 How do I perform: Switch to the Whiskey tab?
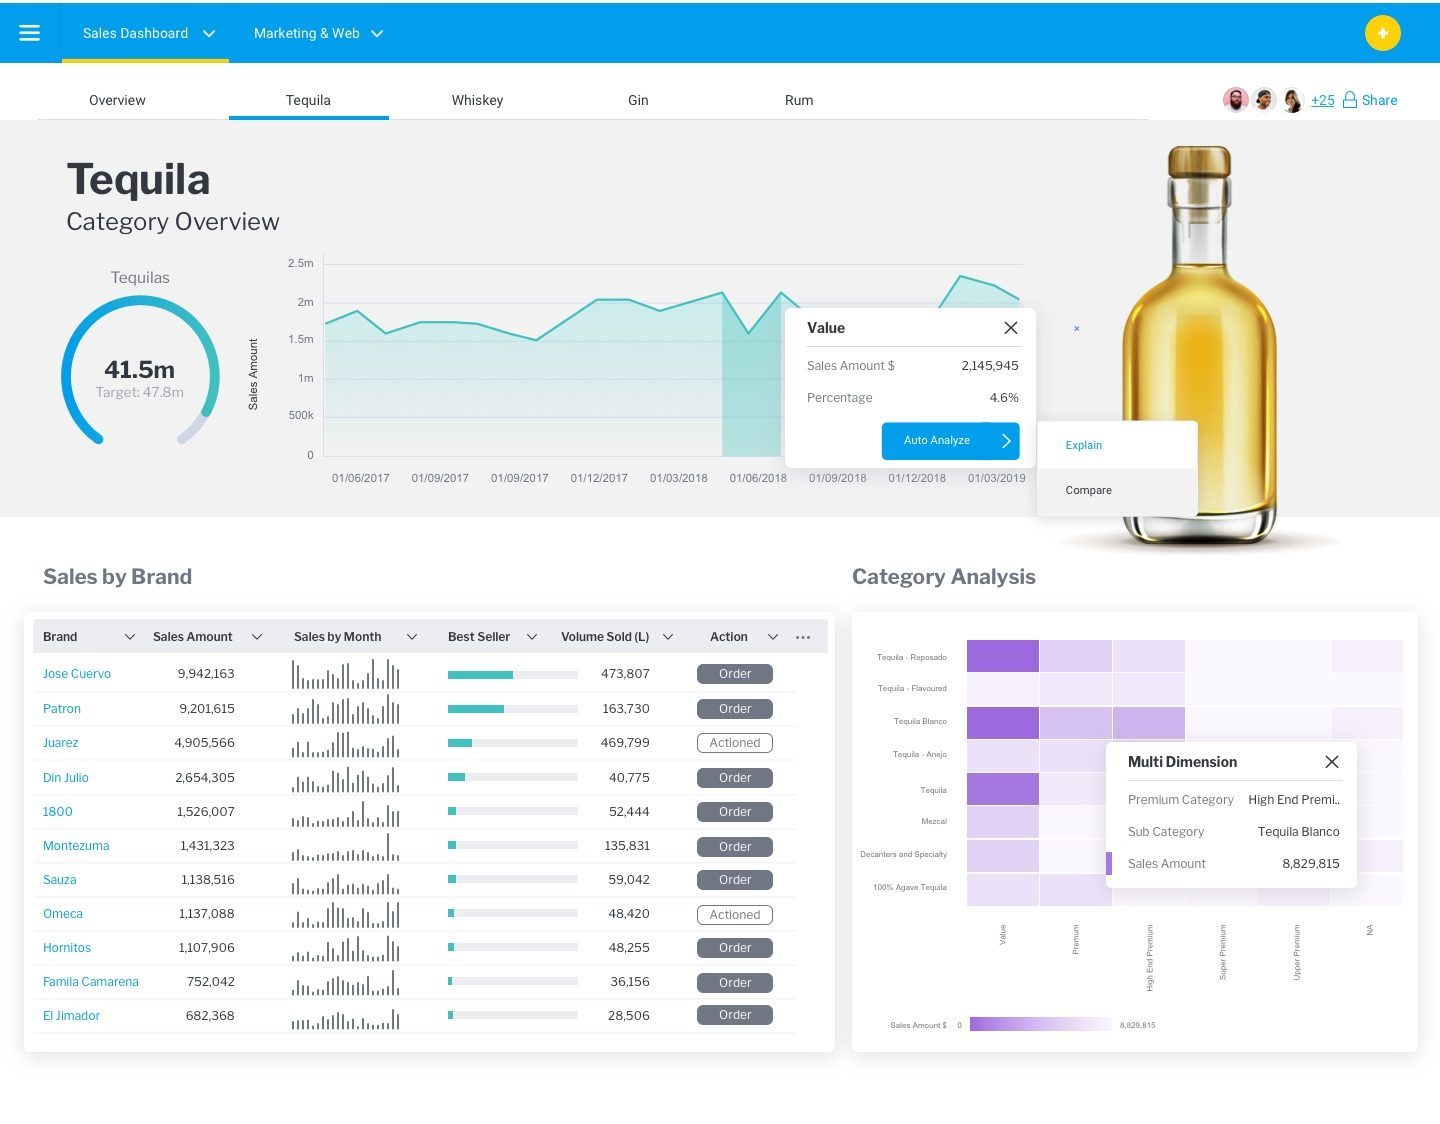tap(477, 100)
